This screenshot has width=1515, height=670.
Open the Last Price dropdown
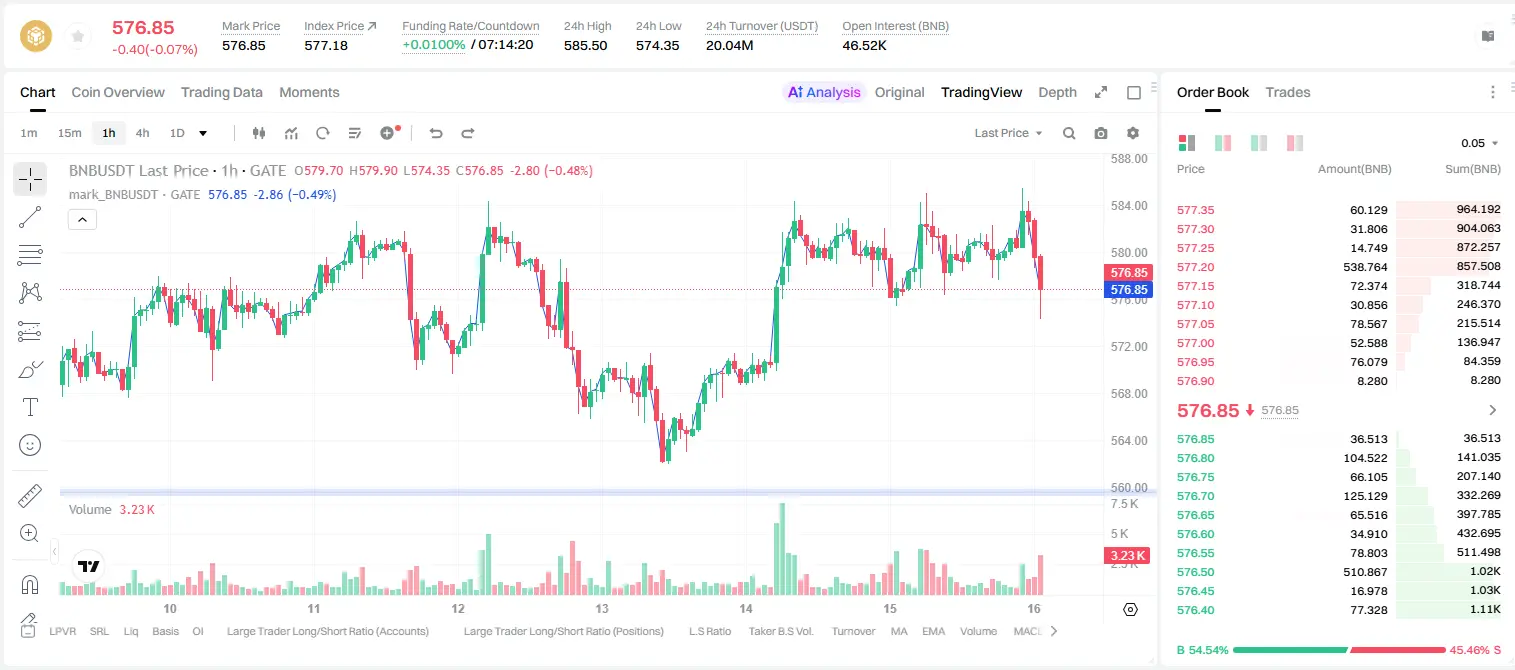(1008, 133)
